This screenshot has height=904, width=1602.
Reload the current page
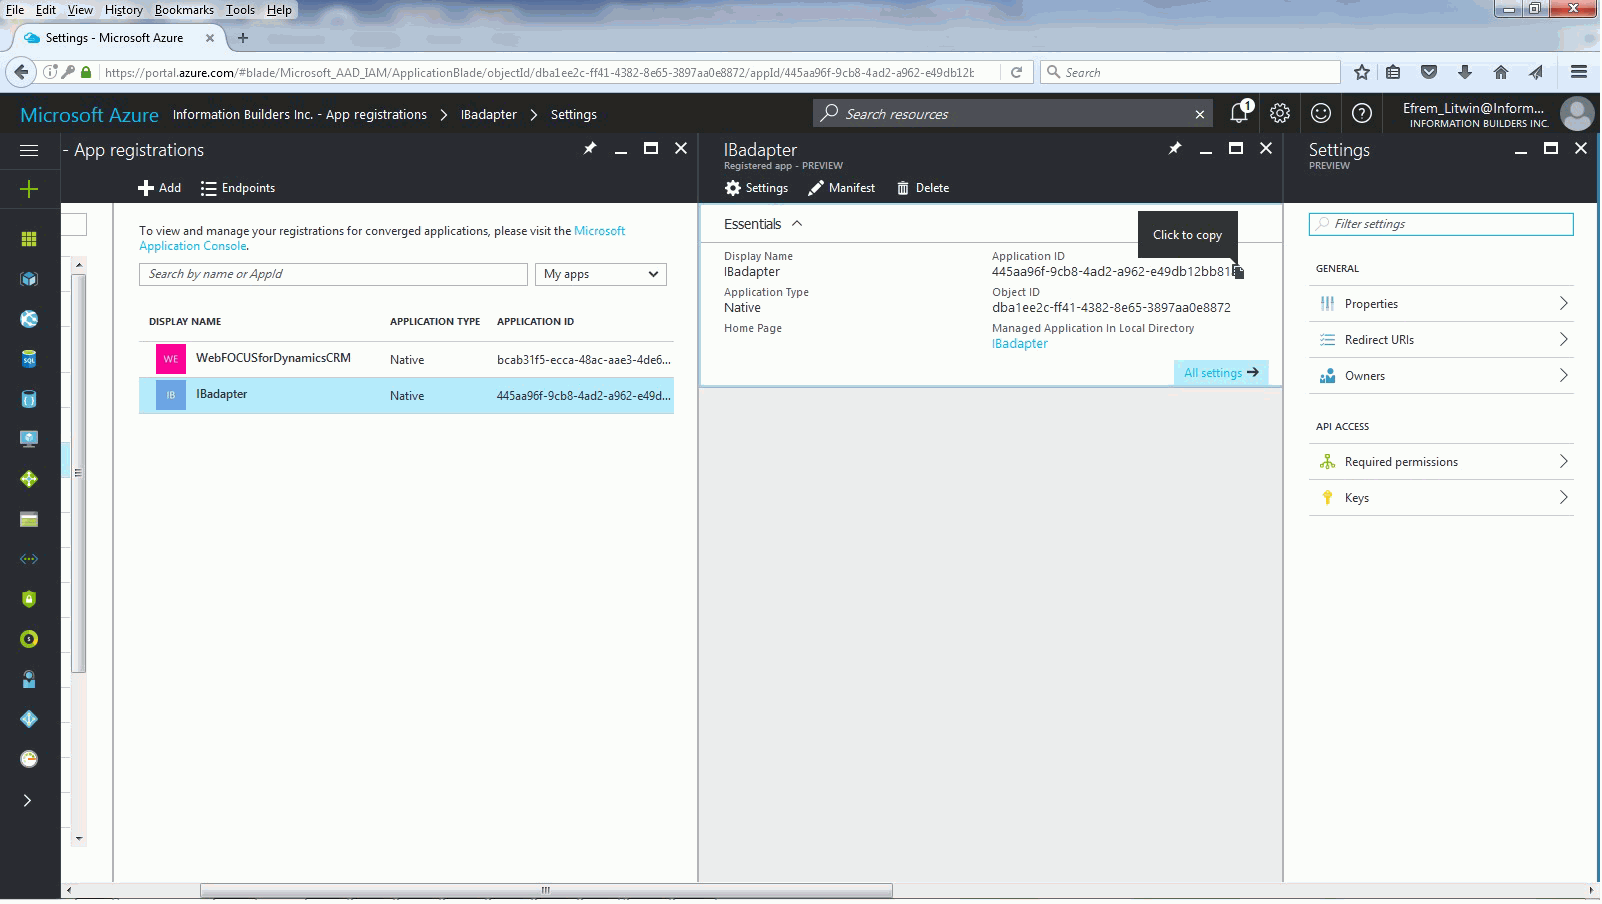[1016, 72]
